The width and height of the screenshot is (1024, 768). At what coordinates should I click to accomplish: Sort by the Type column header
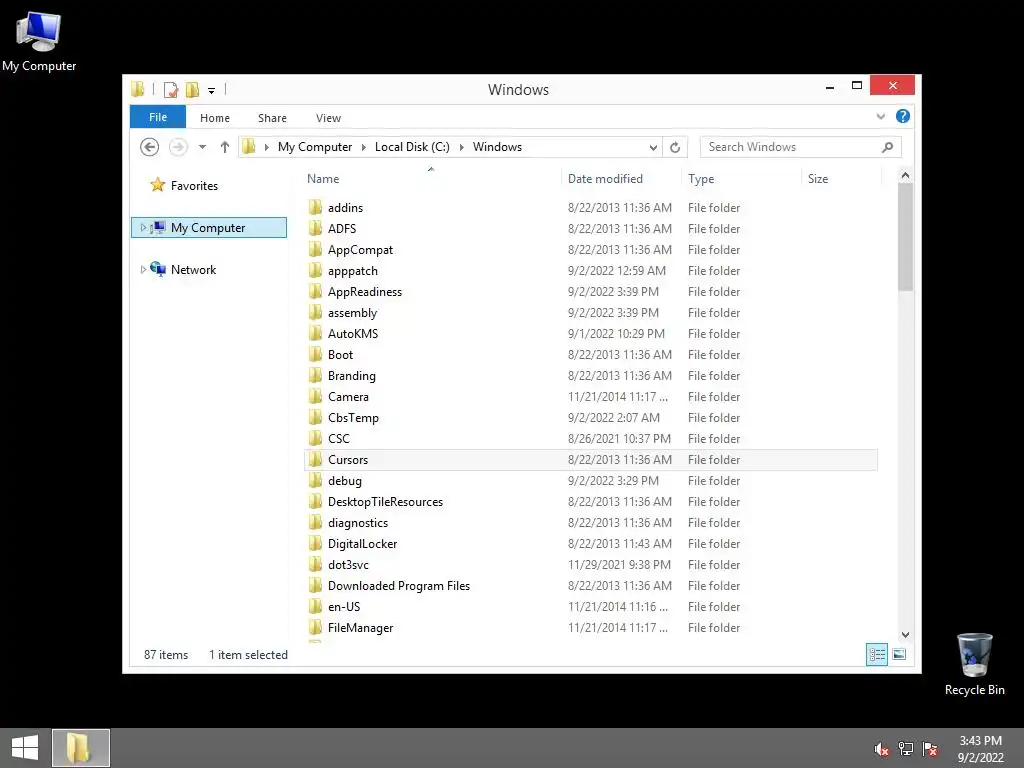(701, 178)
